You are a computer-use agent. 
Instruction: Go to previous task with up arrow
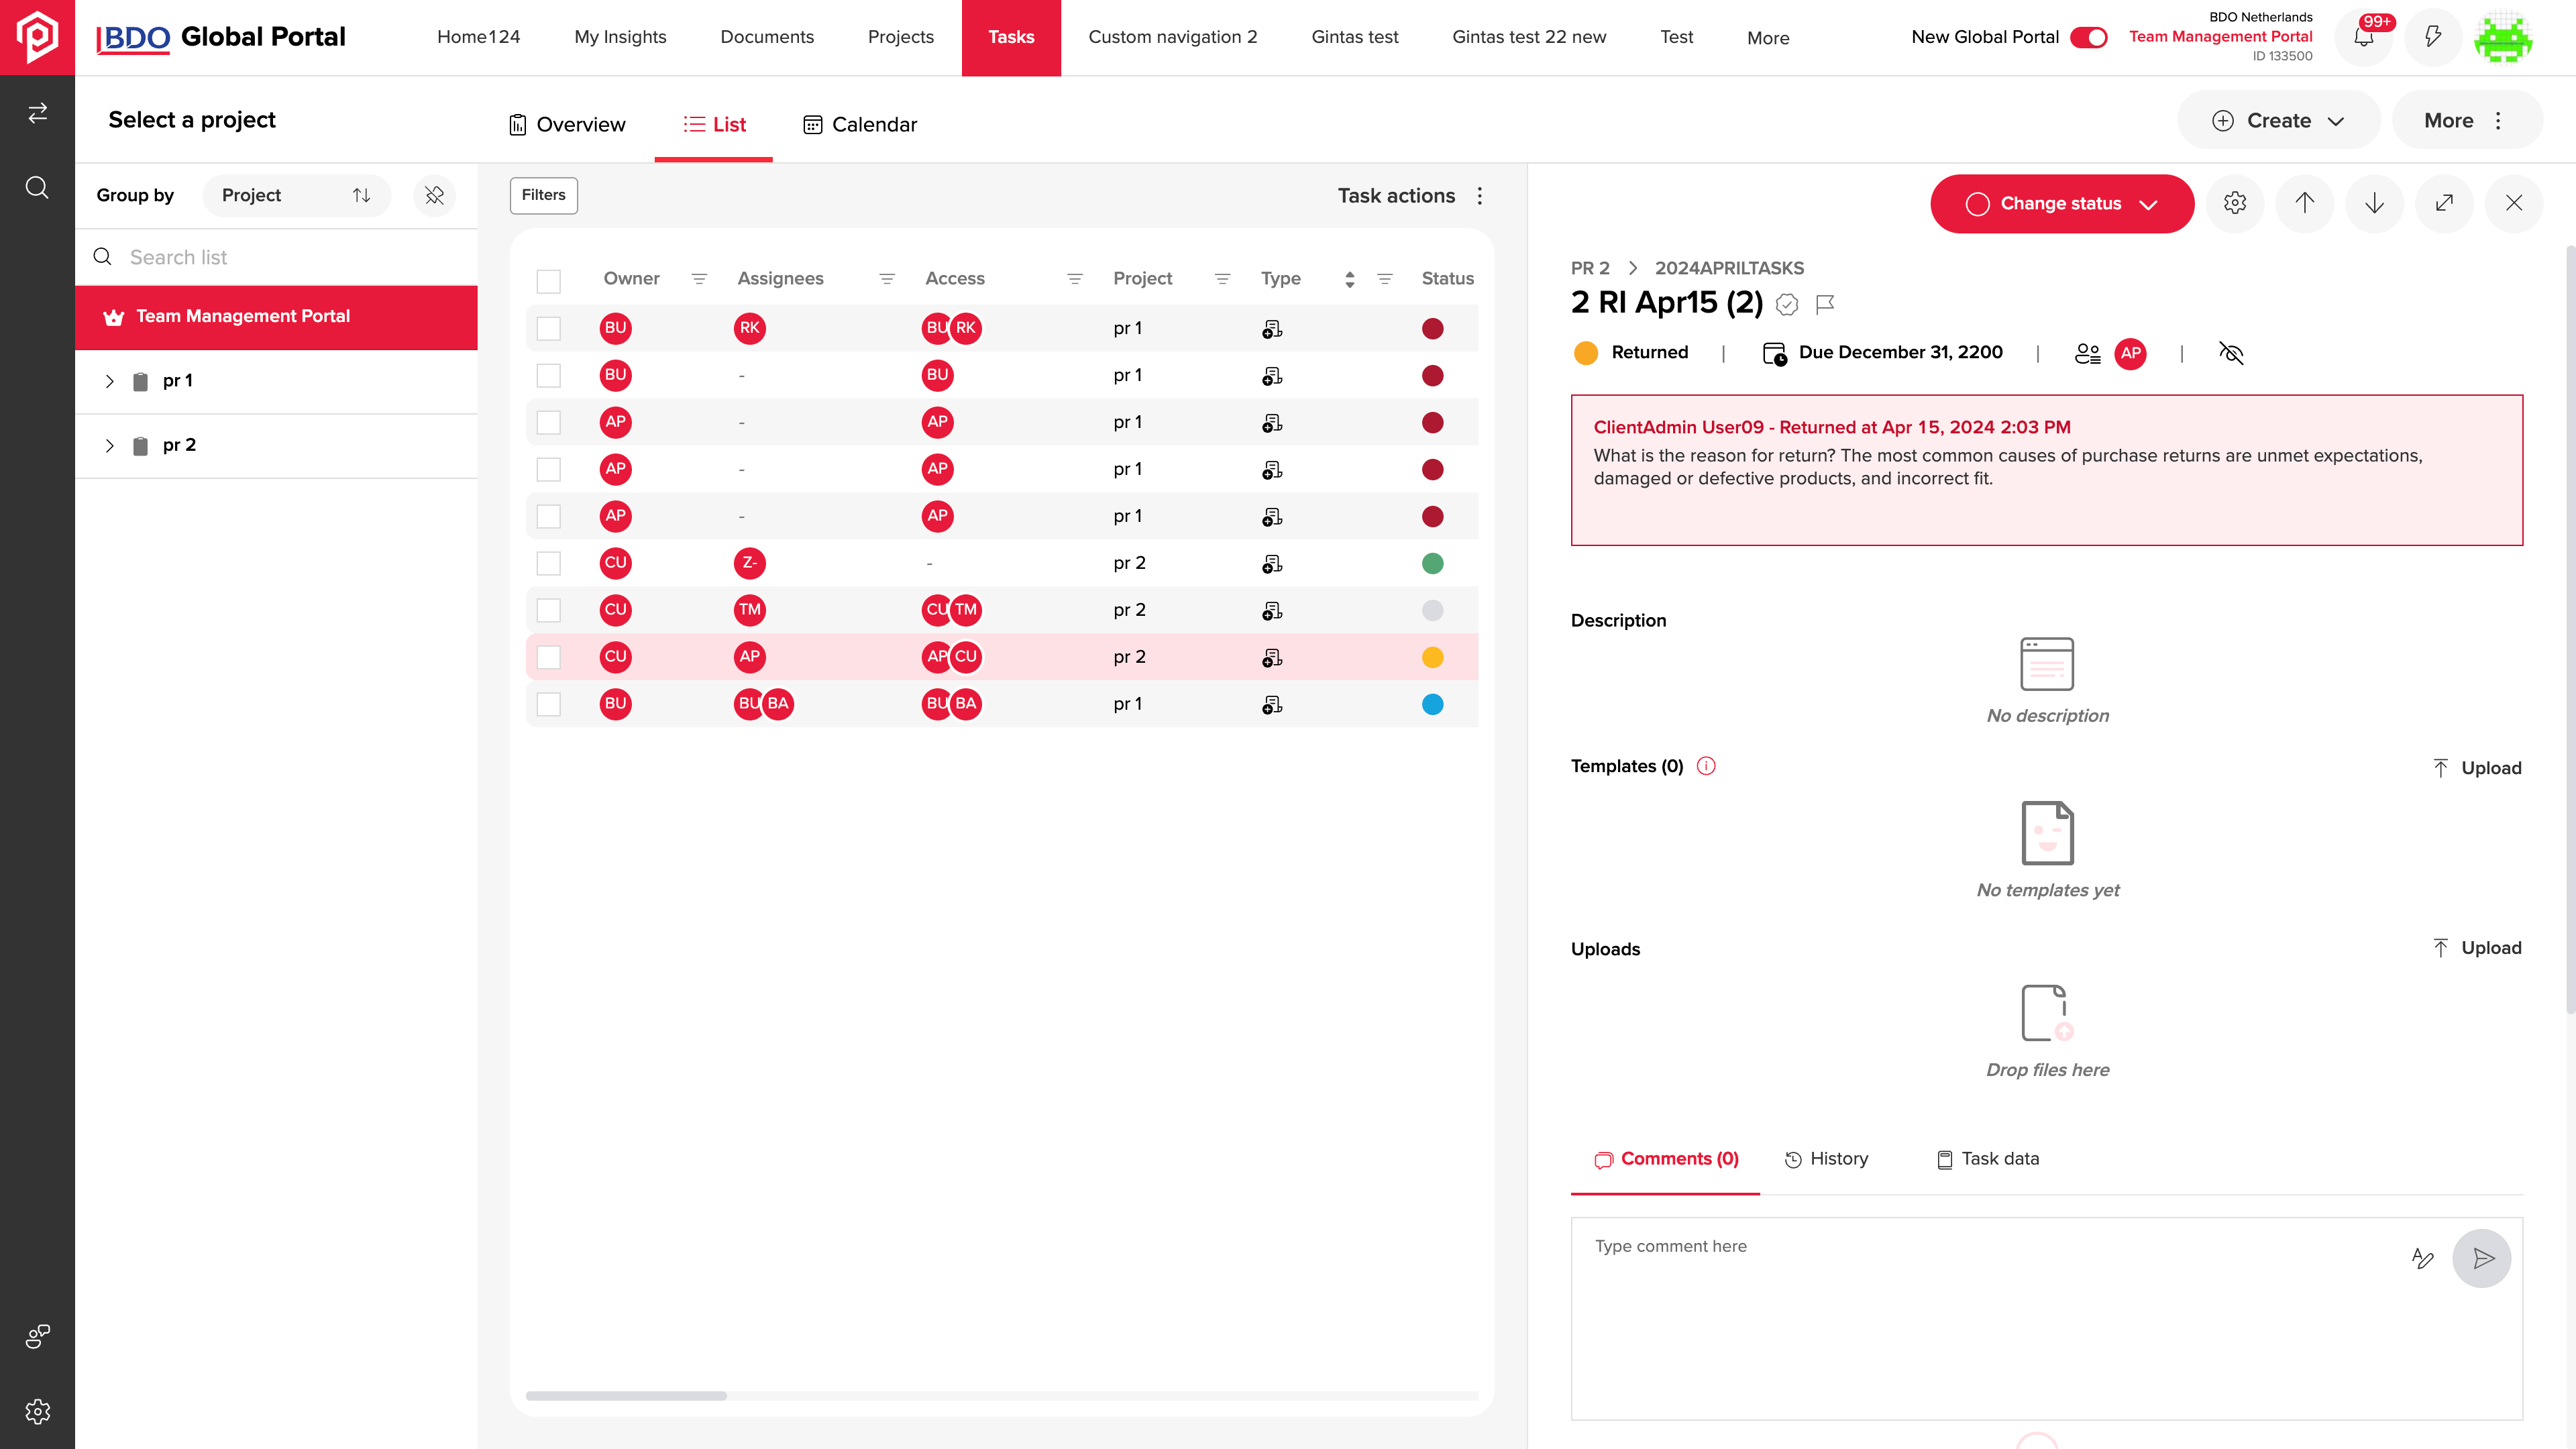pyautogui.click(x=2305, y=203)
